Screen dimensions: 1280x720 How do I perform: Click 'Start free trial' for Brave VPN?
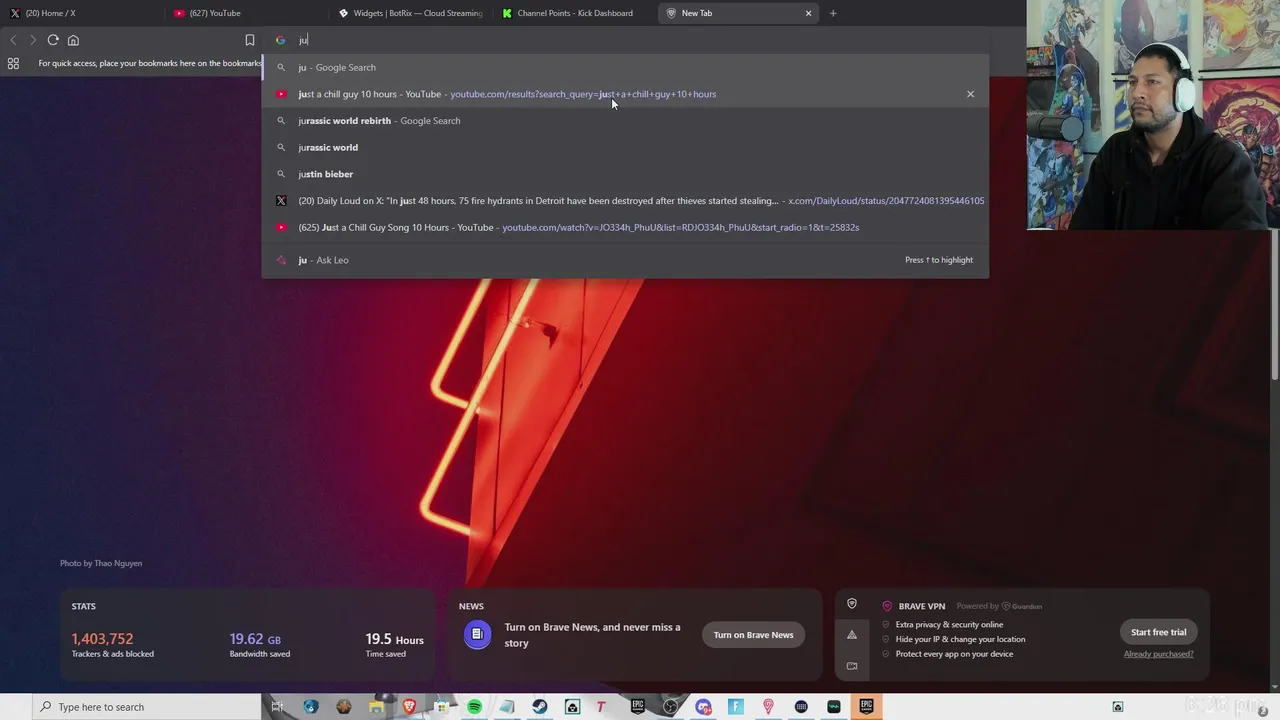pos(1158,632)
